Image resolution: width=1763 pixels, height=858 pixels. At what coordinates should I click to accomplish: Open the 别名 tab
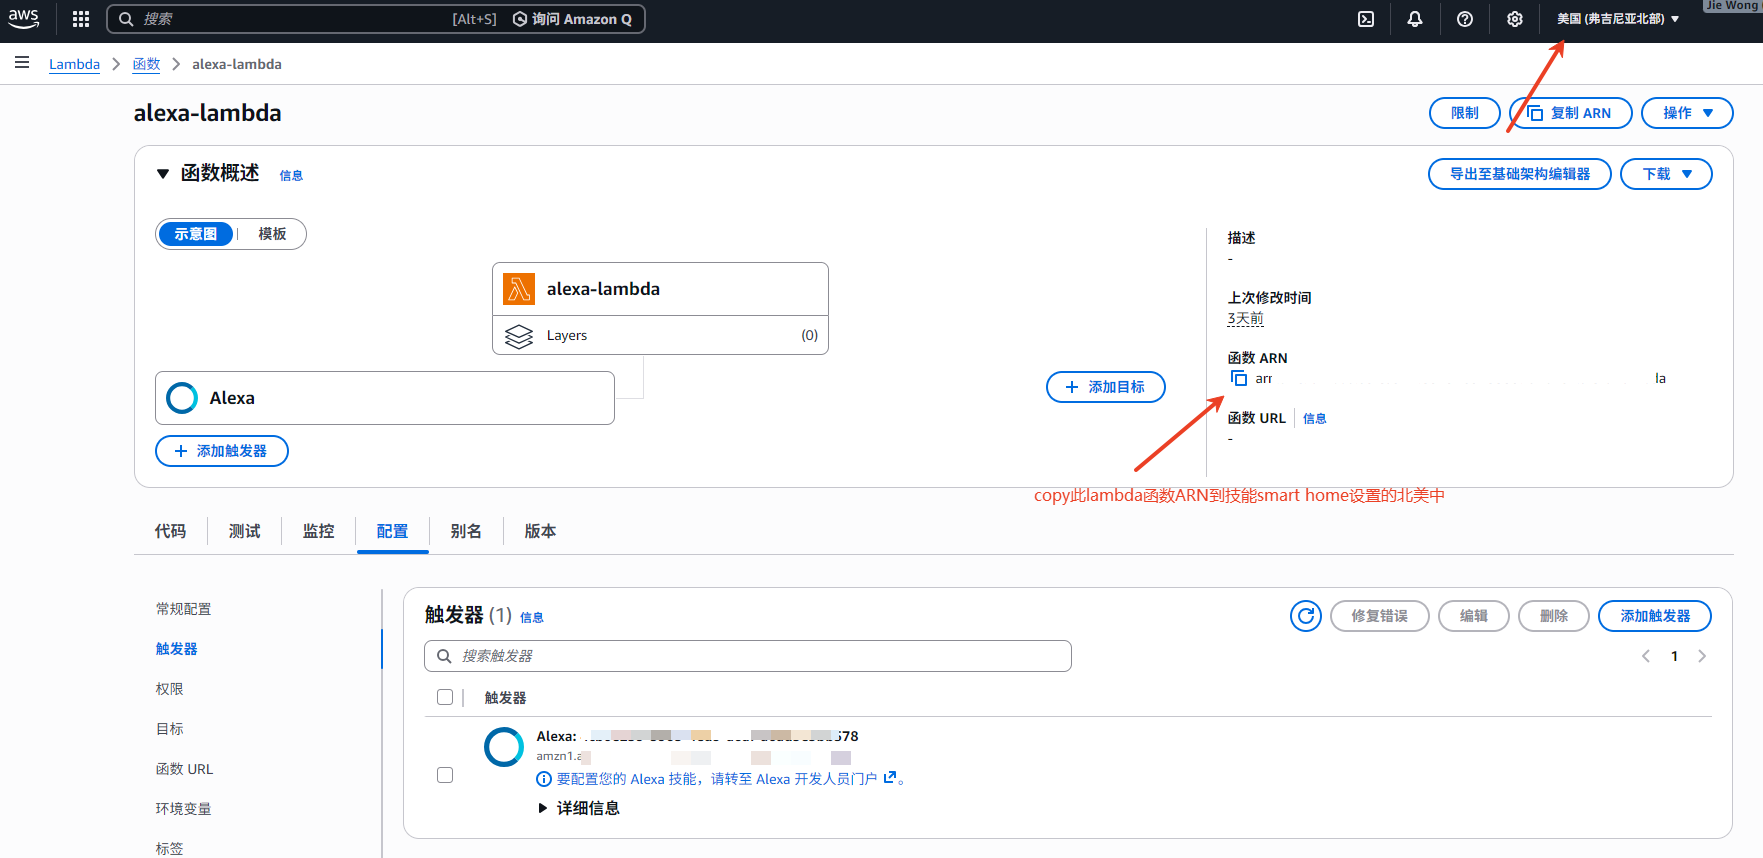tap(466, 531)
